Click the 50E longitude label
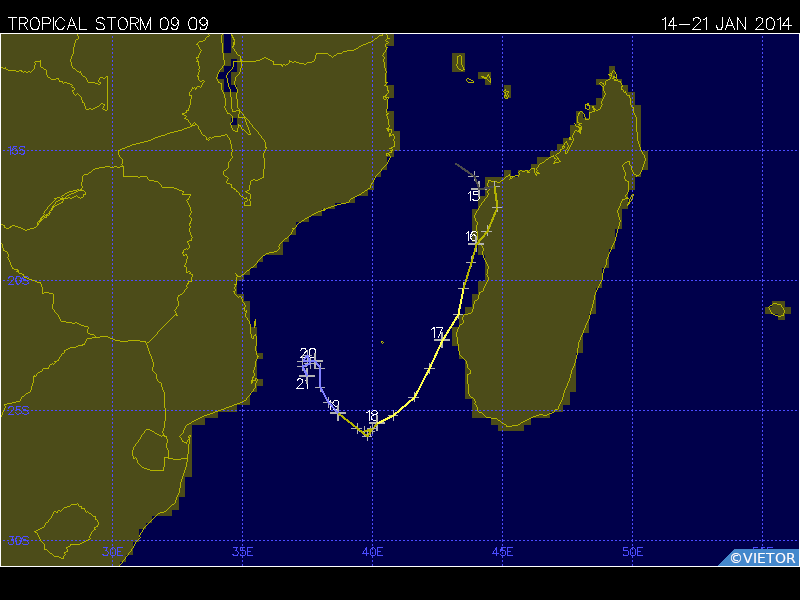The height and width of the screenshot is (600, 800). pos(633,552)
